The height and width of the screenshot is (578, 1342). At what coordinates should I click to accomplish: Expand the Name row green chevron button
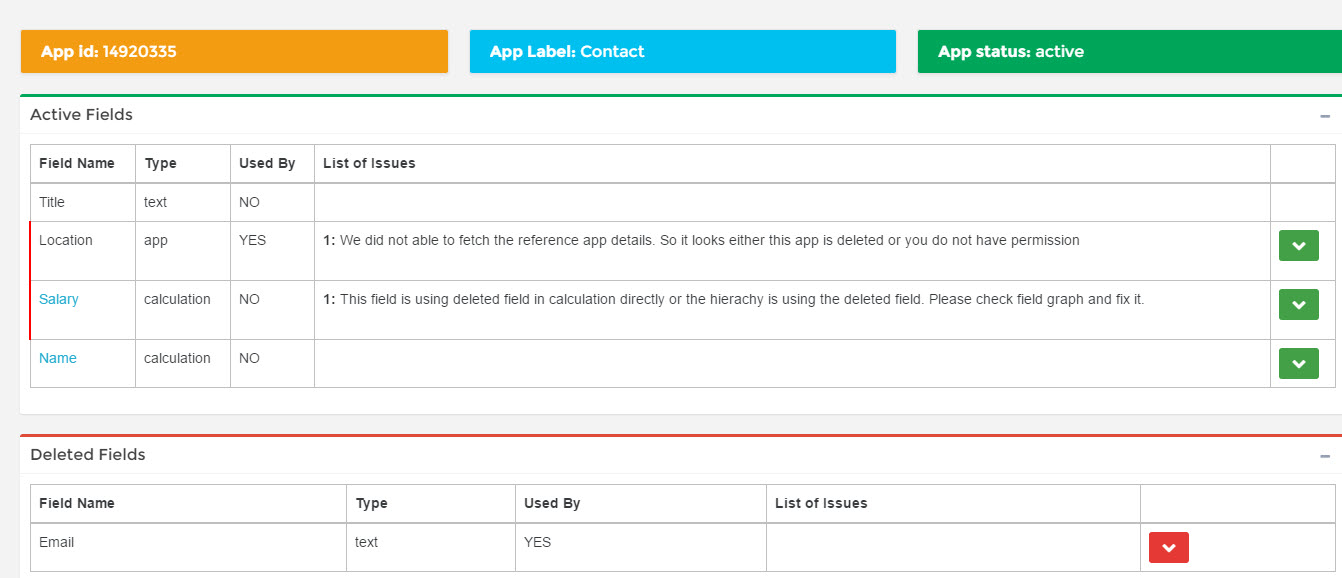click(x=1298, y=363)
